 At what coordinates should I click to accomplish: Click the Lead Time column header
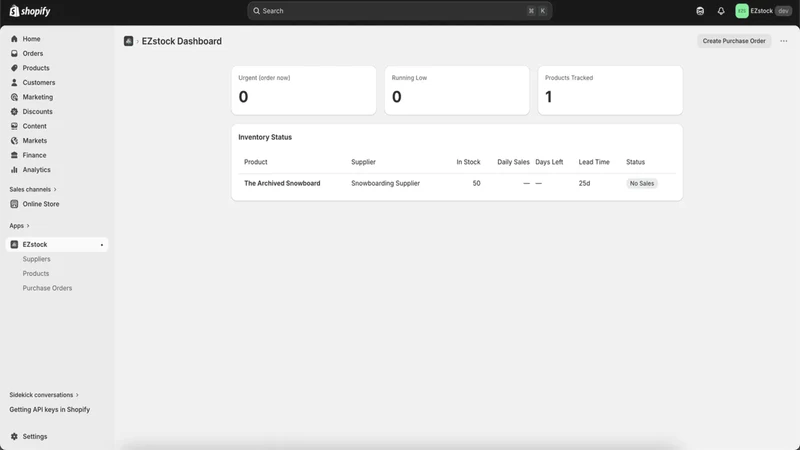594,162
